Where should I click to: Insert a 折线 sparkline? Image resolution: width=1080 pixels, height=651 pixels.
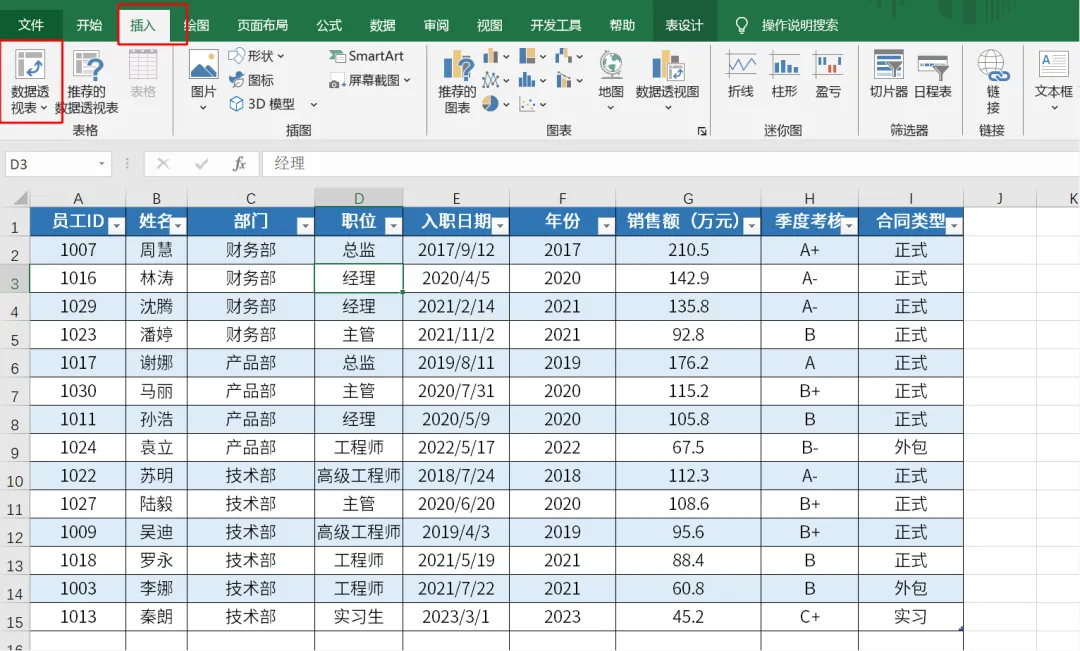[x=741, y=74]
